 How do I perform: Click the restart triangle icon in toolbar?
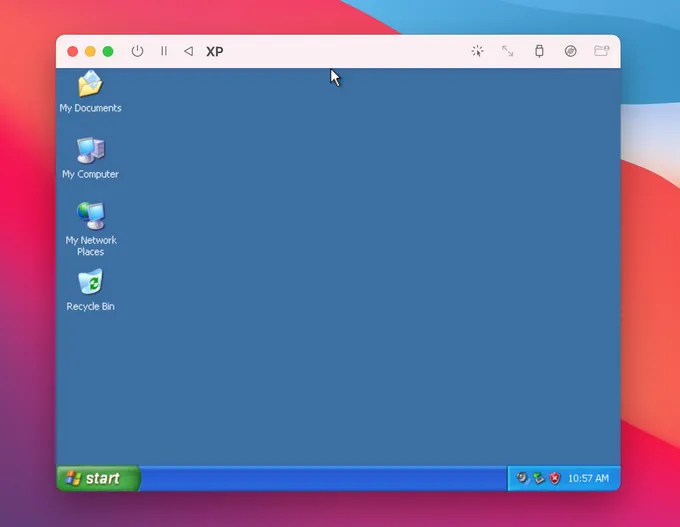coord(189,51)
